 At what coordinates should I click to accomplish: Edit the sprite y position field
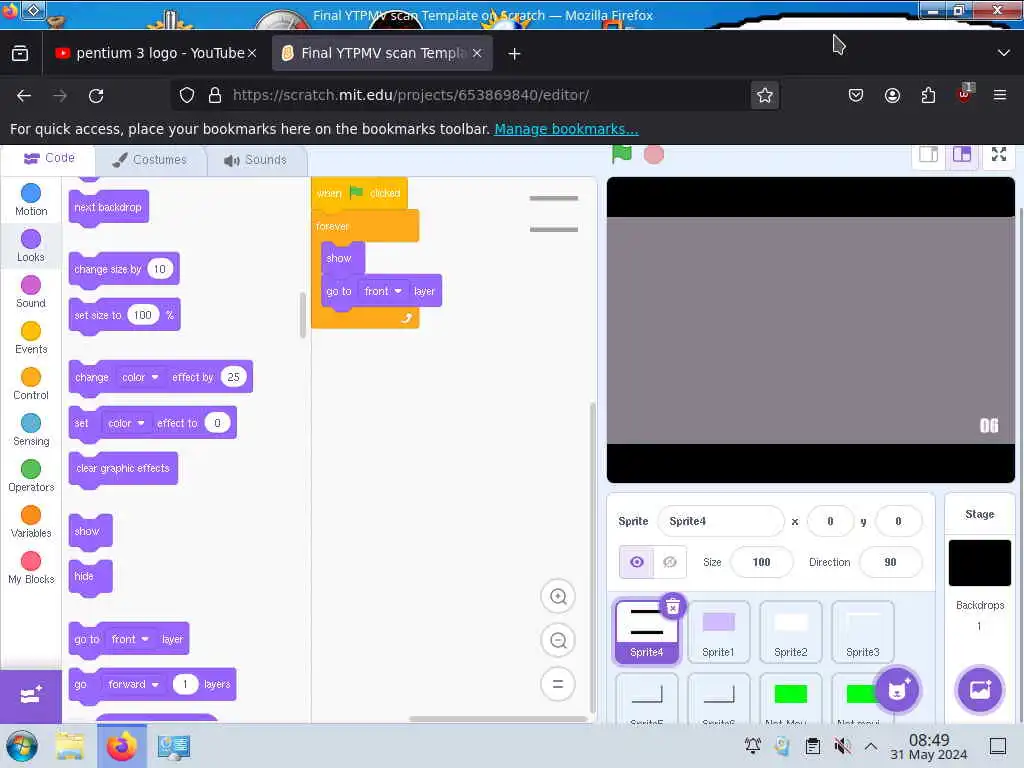point(898,521)
